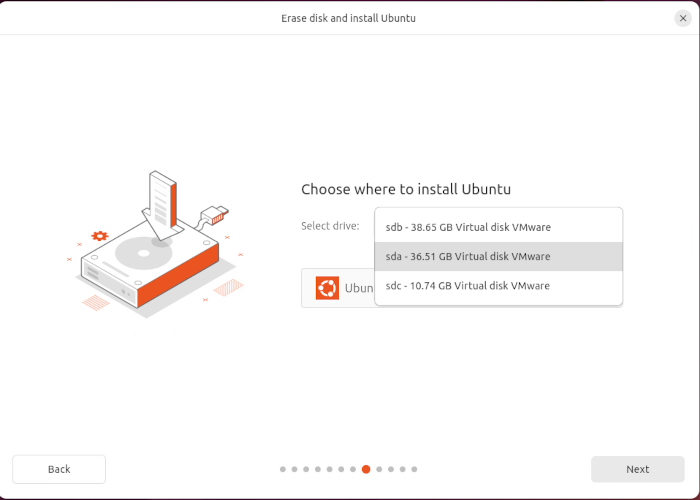Click the first progress dot
The width and height of the screenshot is (700, 500).
(x=283, y=469)
